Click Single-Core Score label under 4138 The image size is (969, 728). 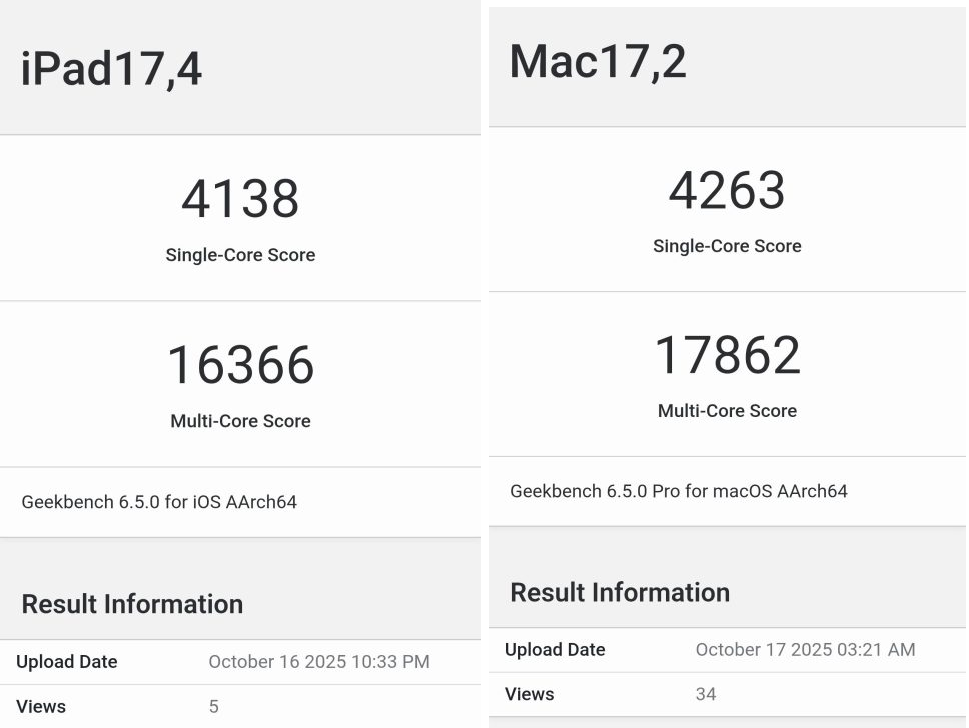tap(240, 255)
